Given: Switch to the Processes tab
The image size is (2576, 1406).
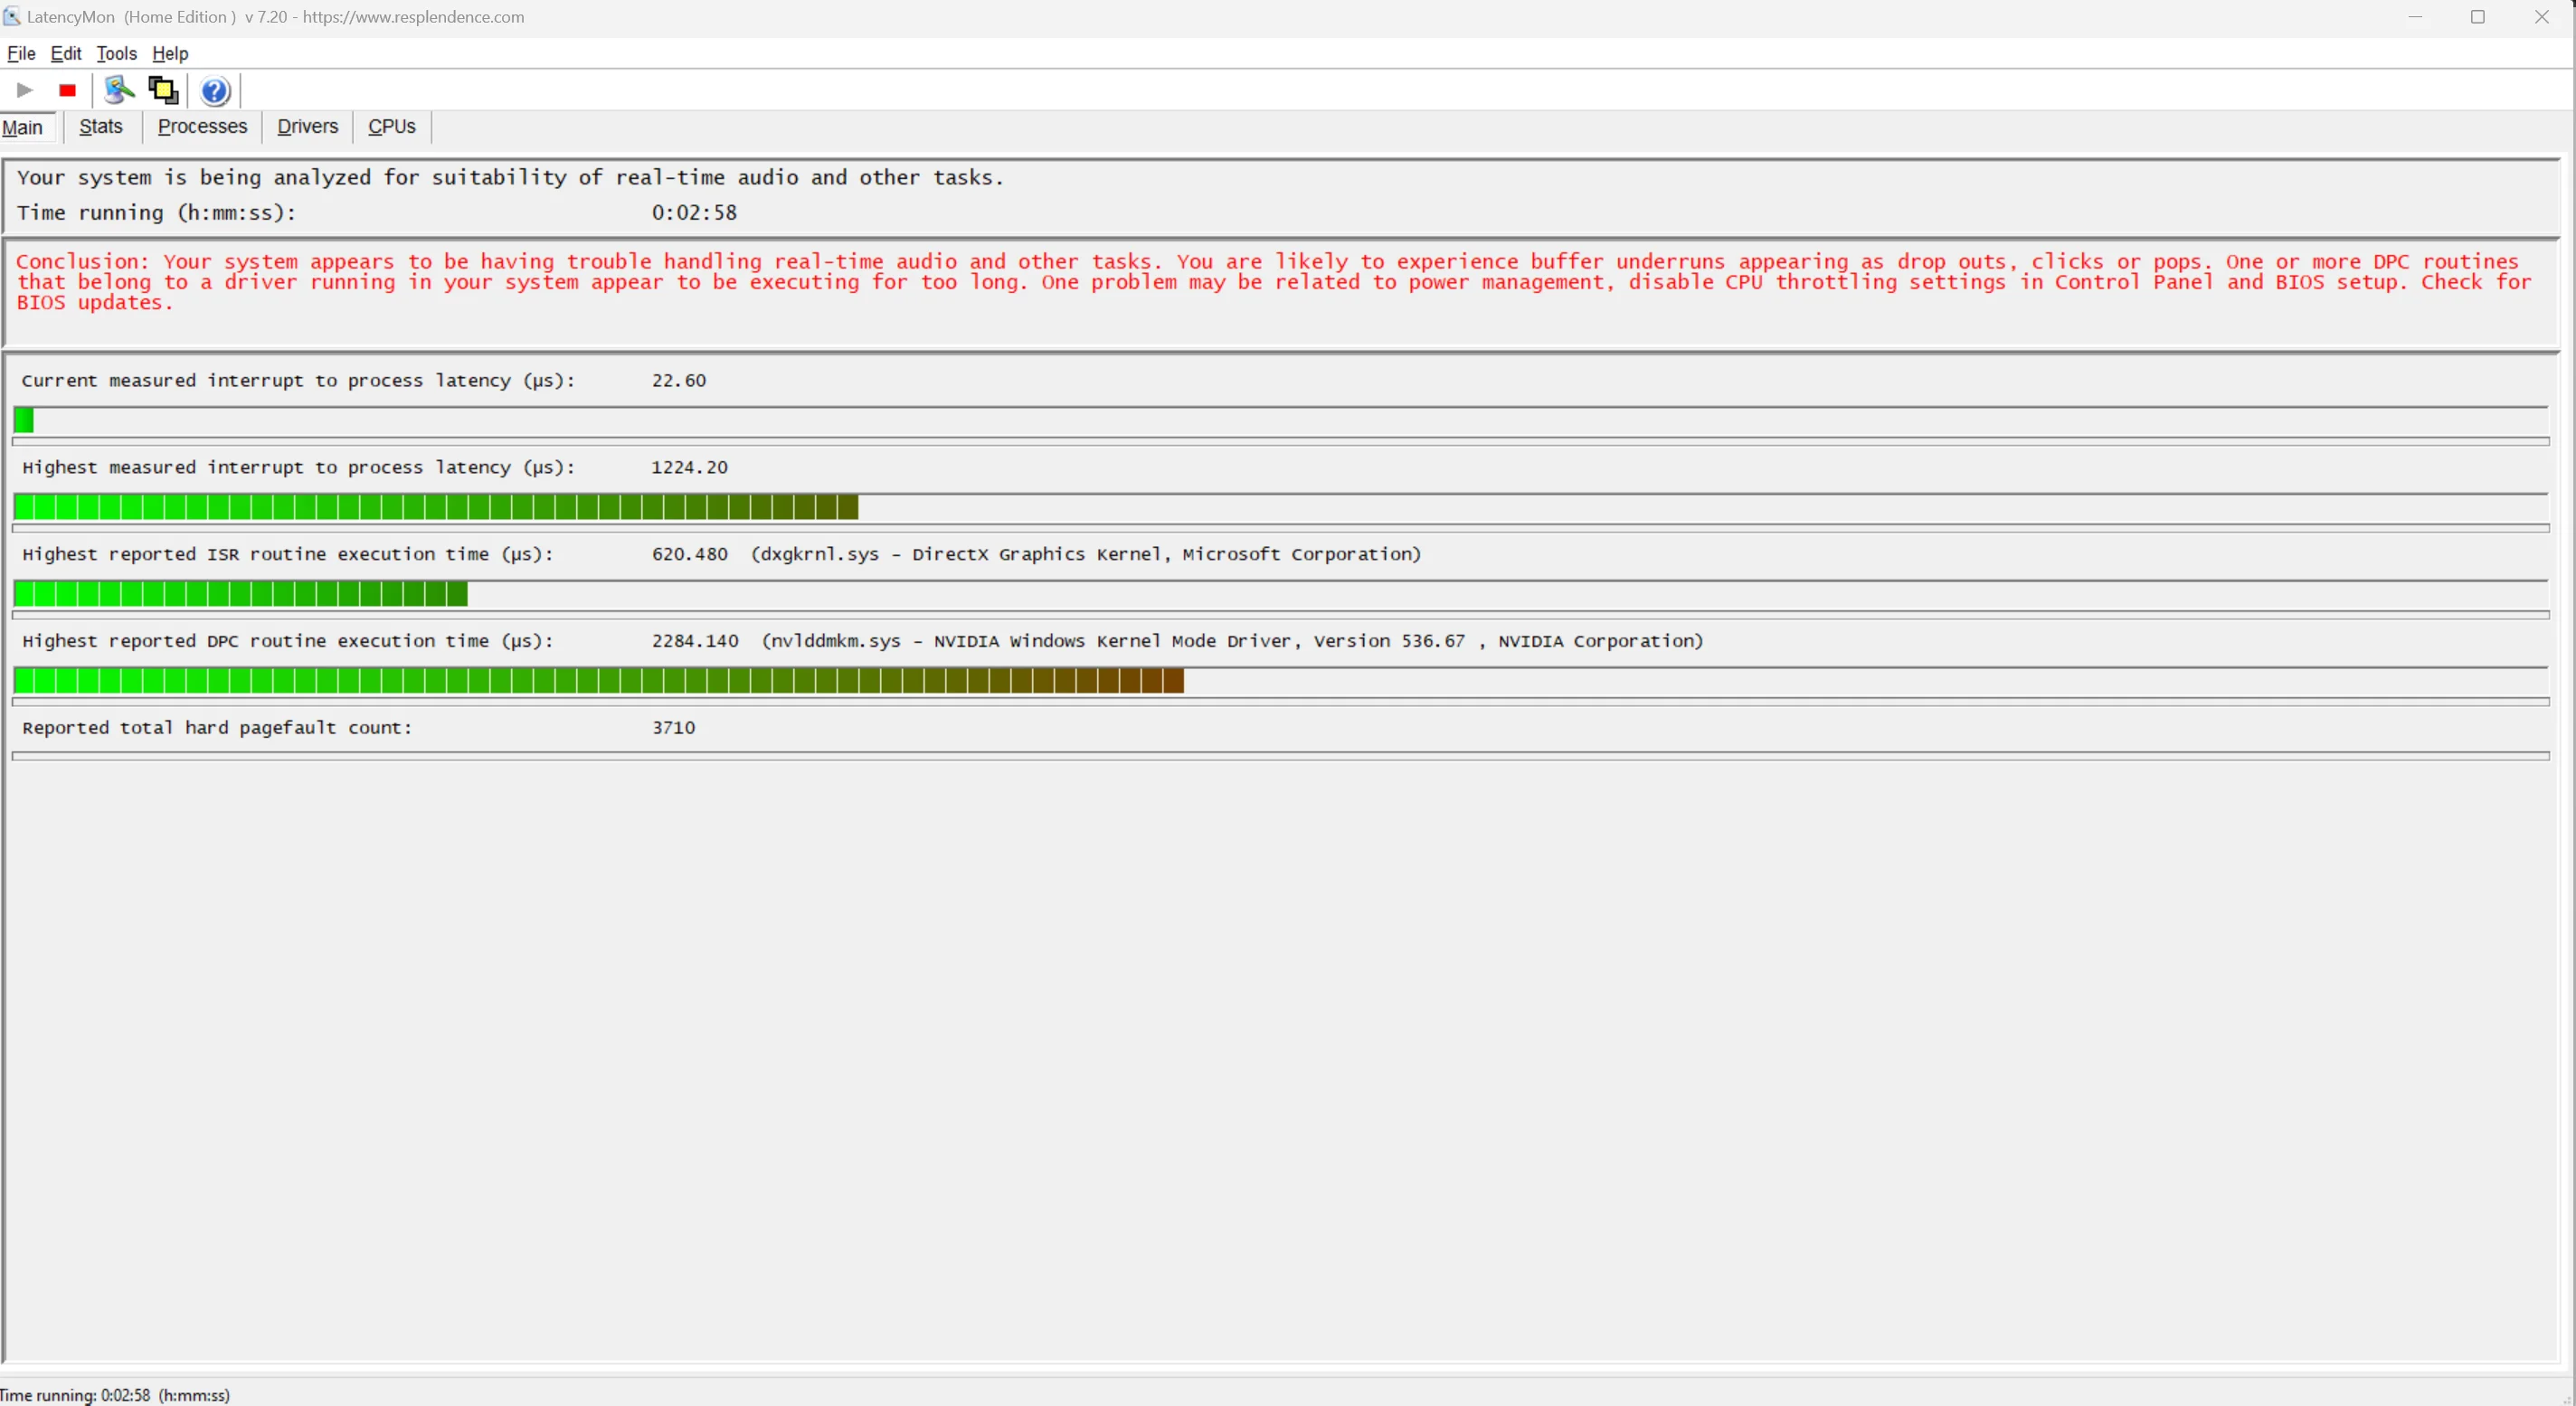Looking at the screenshot, I should tap(202, 126).
